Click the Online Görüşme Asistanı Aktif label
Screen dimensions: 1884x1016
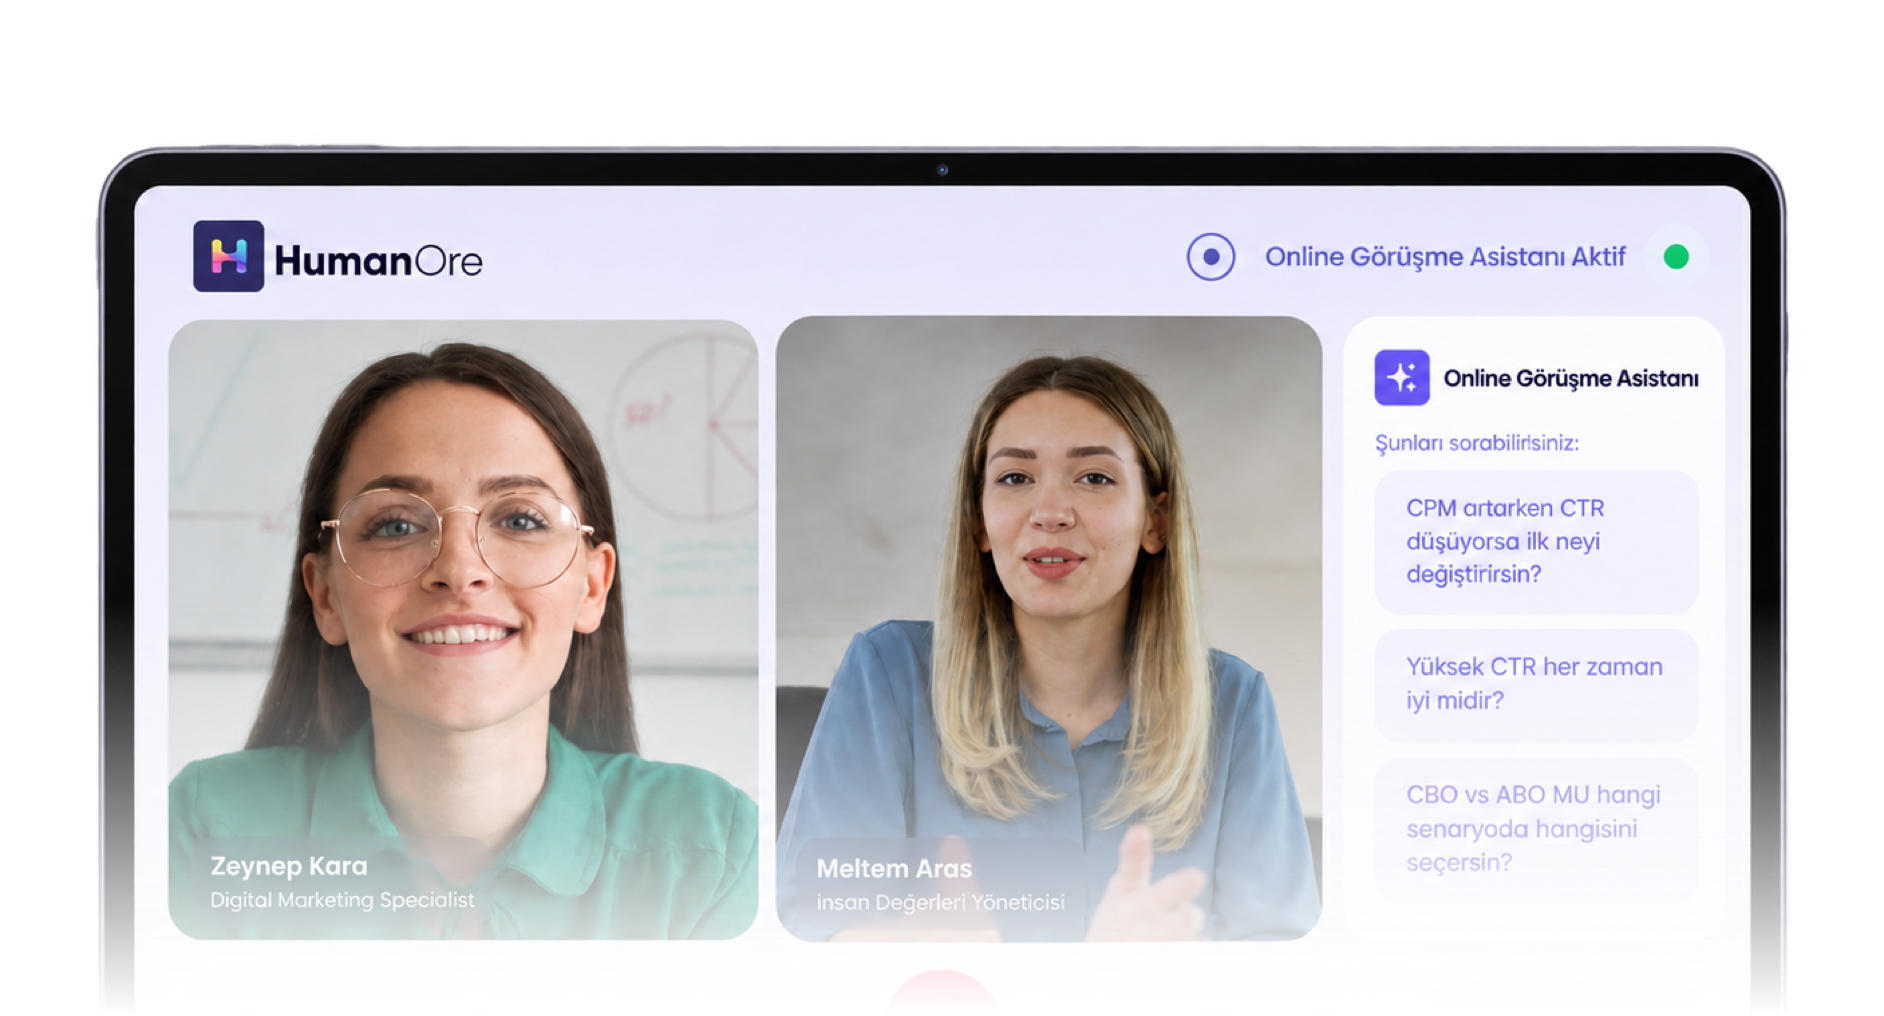click(1445, 257)
